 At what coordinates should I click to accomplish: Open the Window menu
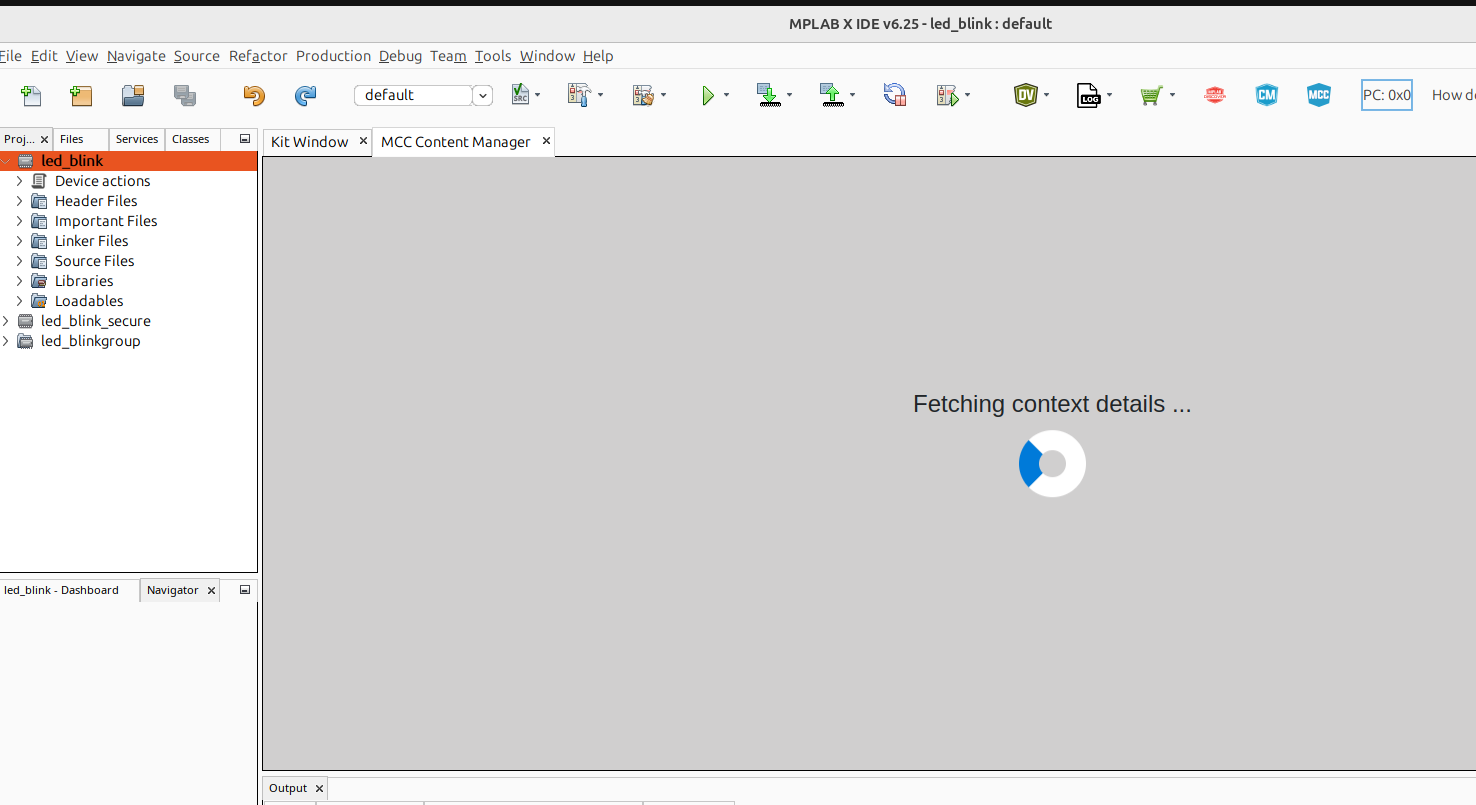(x=547, y=56)
